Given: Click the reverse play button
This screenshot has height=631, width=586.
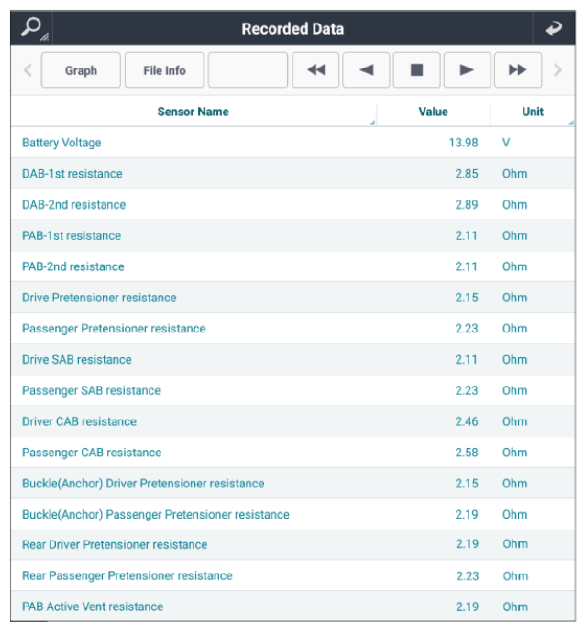Looking at the screenshot, I should click(366, 70).
